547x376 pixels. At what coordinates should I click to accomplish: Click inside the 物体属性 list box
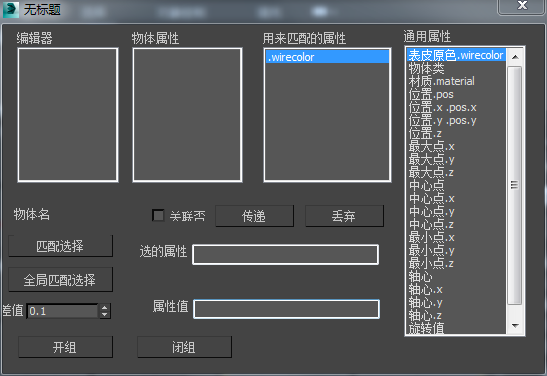(187, 115)
